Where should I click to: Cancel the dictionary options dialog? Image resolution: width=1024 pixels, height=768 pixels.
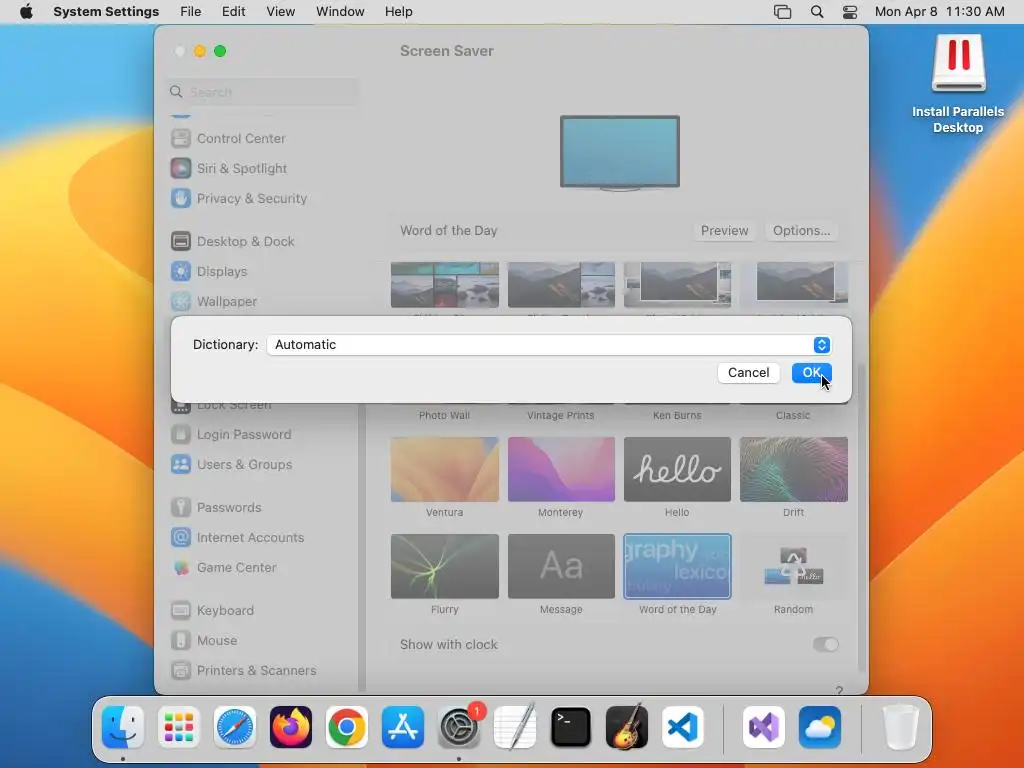coord(748,372)
